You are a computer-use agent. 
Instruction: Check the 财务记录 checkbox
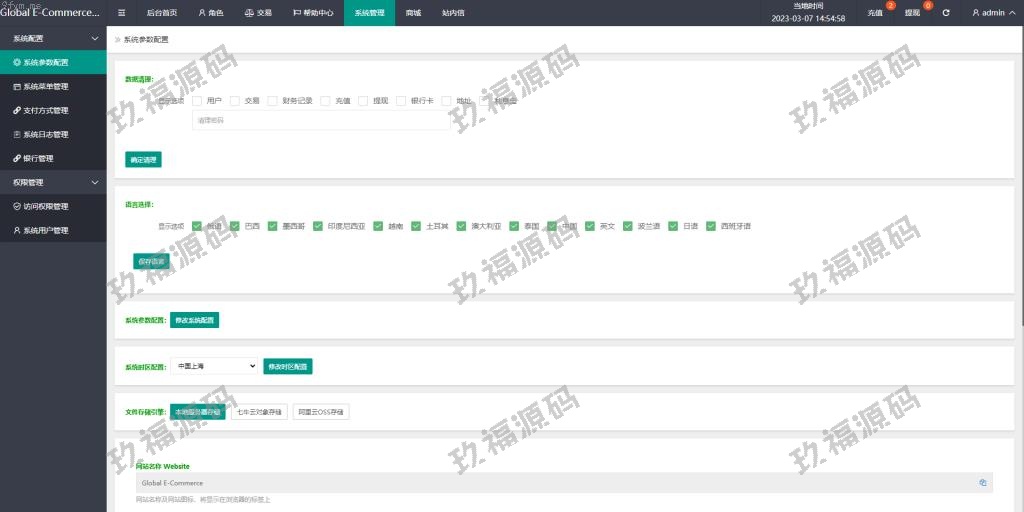click(272, 101)
